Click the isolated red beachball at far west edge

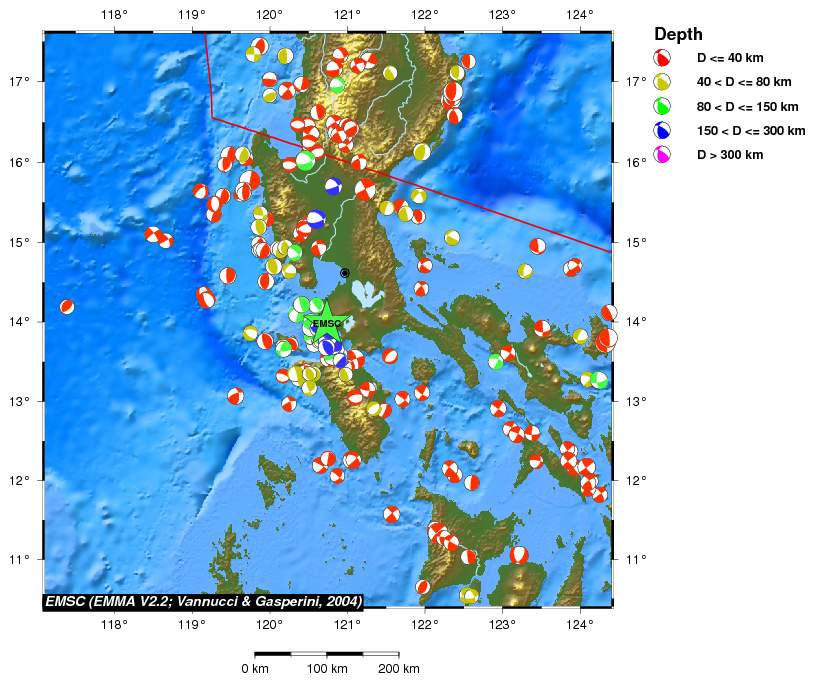click(67, 307)
